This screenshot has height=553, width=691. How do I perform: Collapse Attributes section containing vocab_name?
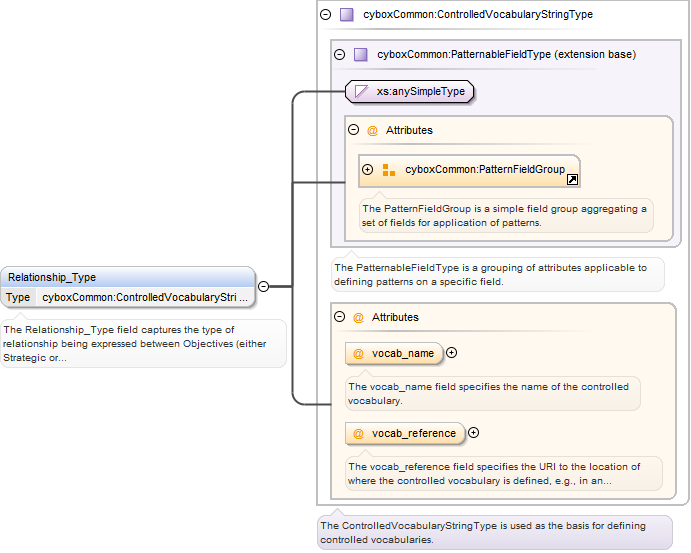pyautogui.click(x=339, y=316)
